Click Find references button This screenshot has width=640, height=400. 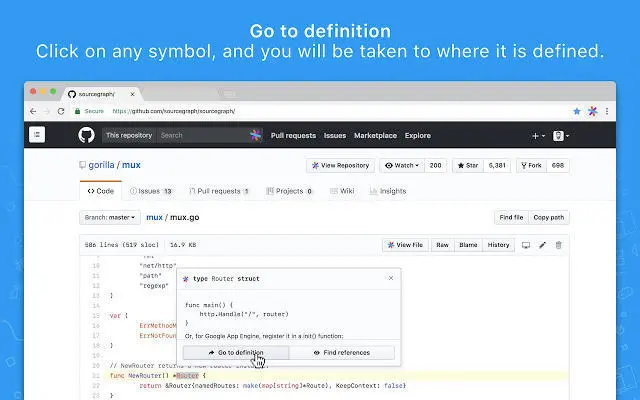click(x=342, y=353)
